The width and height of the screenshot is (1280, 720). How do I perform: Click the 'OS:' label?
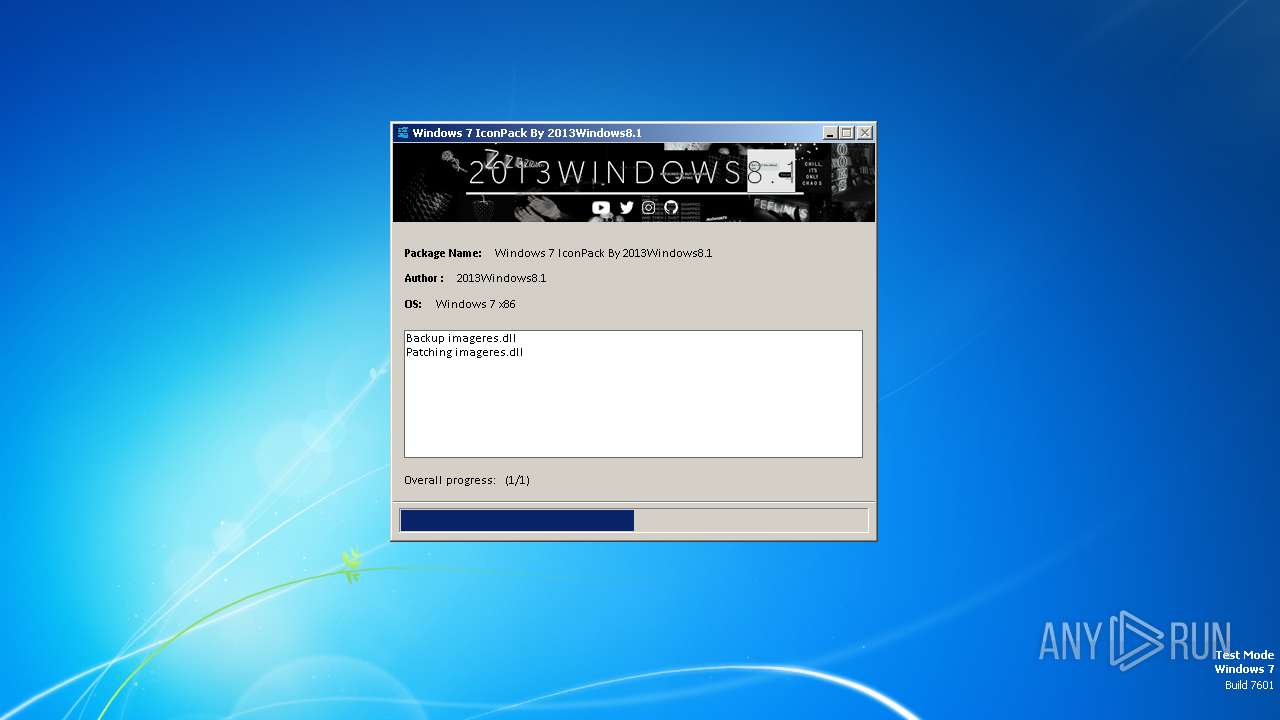413,304
